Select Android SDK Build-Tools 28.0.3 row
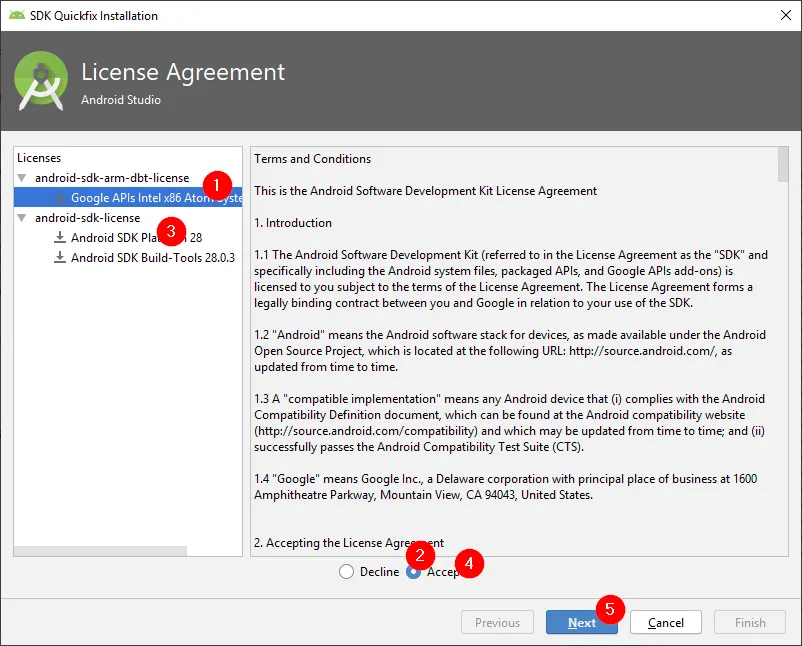 click(x=128, y=257)
